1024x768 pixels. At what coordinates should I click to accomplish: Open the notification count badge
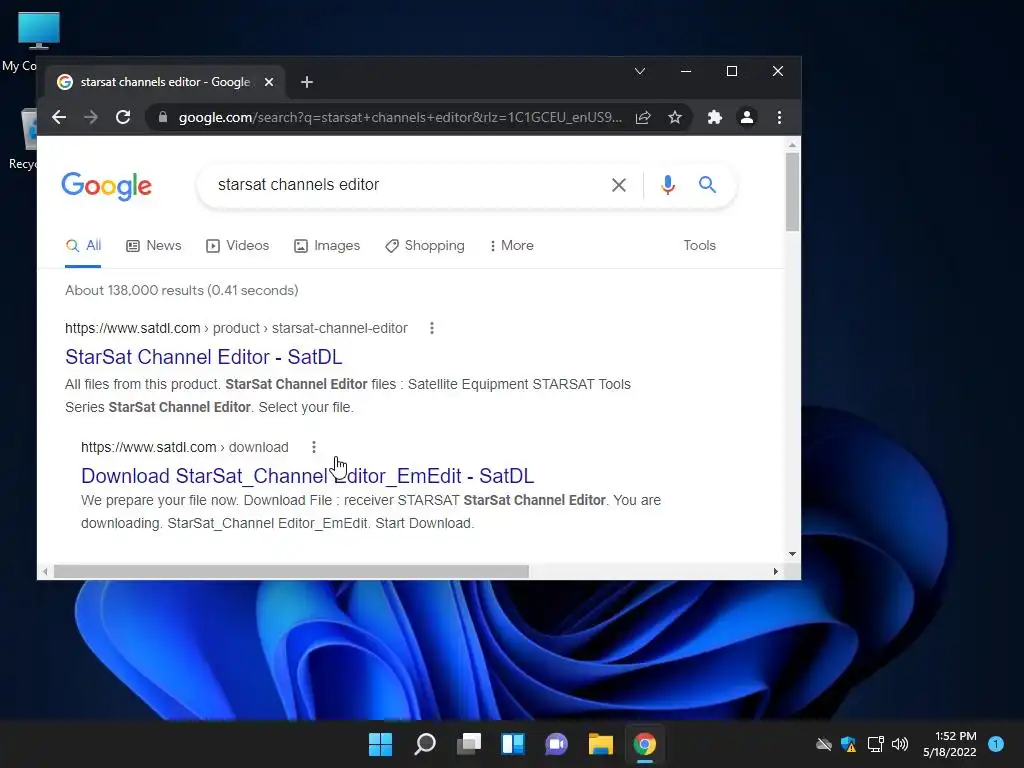tap(996, 744)
